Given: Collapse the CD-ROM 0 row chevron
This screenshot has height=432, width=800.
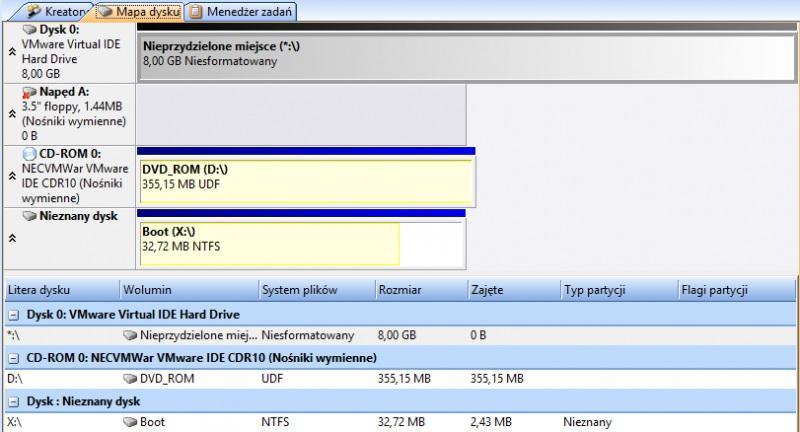Looking at the screenshot, I should point(12,176).
